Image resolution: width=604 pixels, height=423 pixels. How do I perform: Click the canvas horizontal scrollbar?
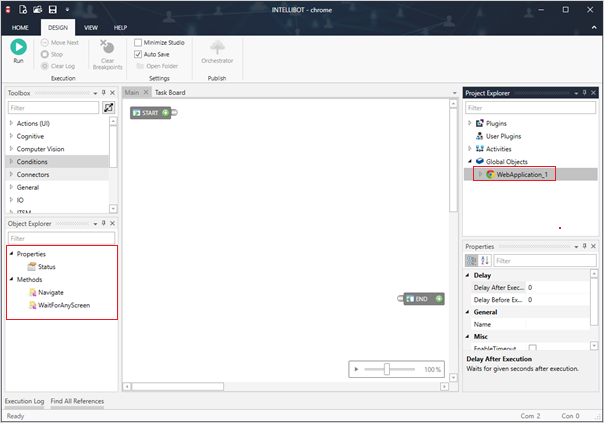coord(178,386)
